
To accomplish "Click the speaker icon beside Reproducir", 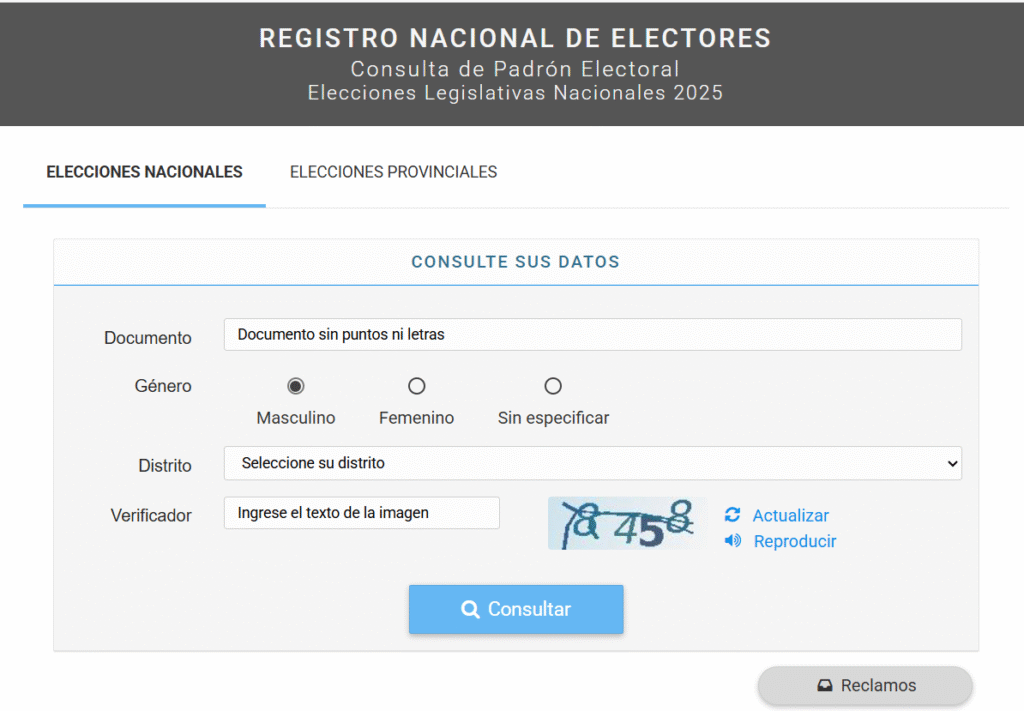I will 733,541.
